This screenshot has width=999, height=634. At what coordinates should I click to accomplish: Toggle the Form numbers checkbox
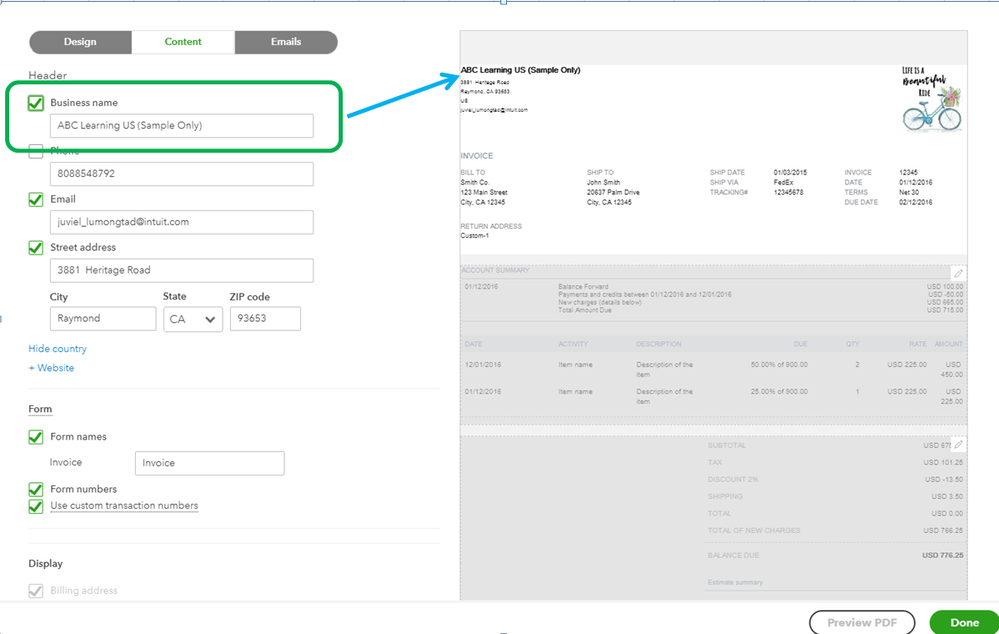coord(36,489)
